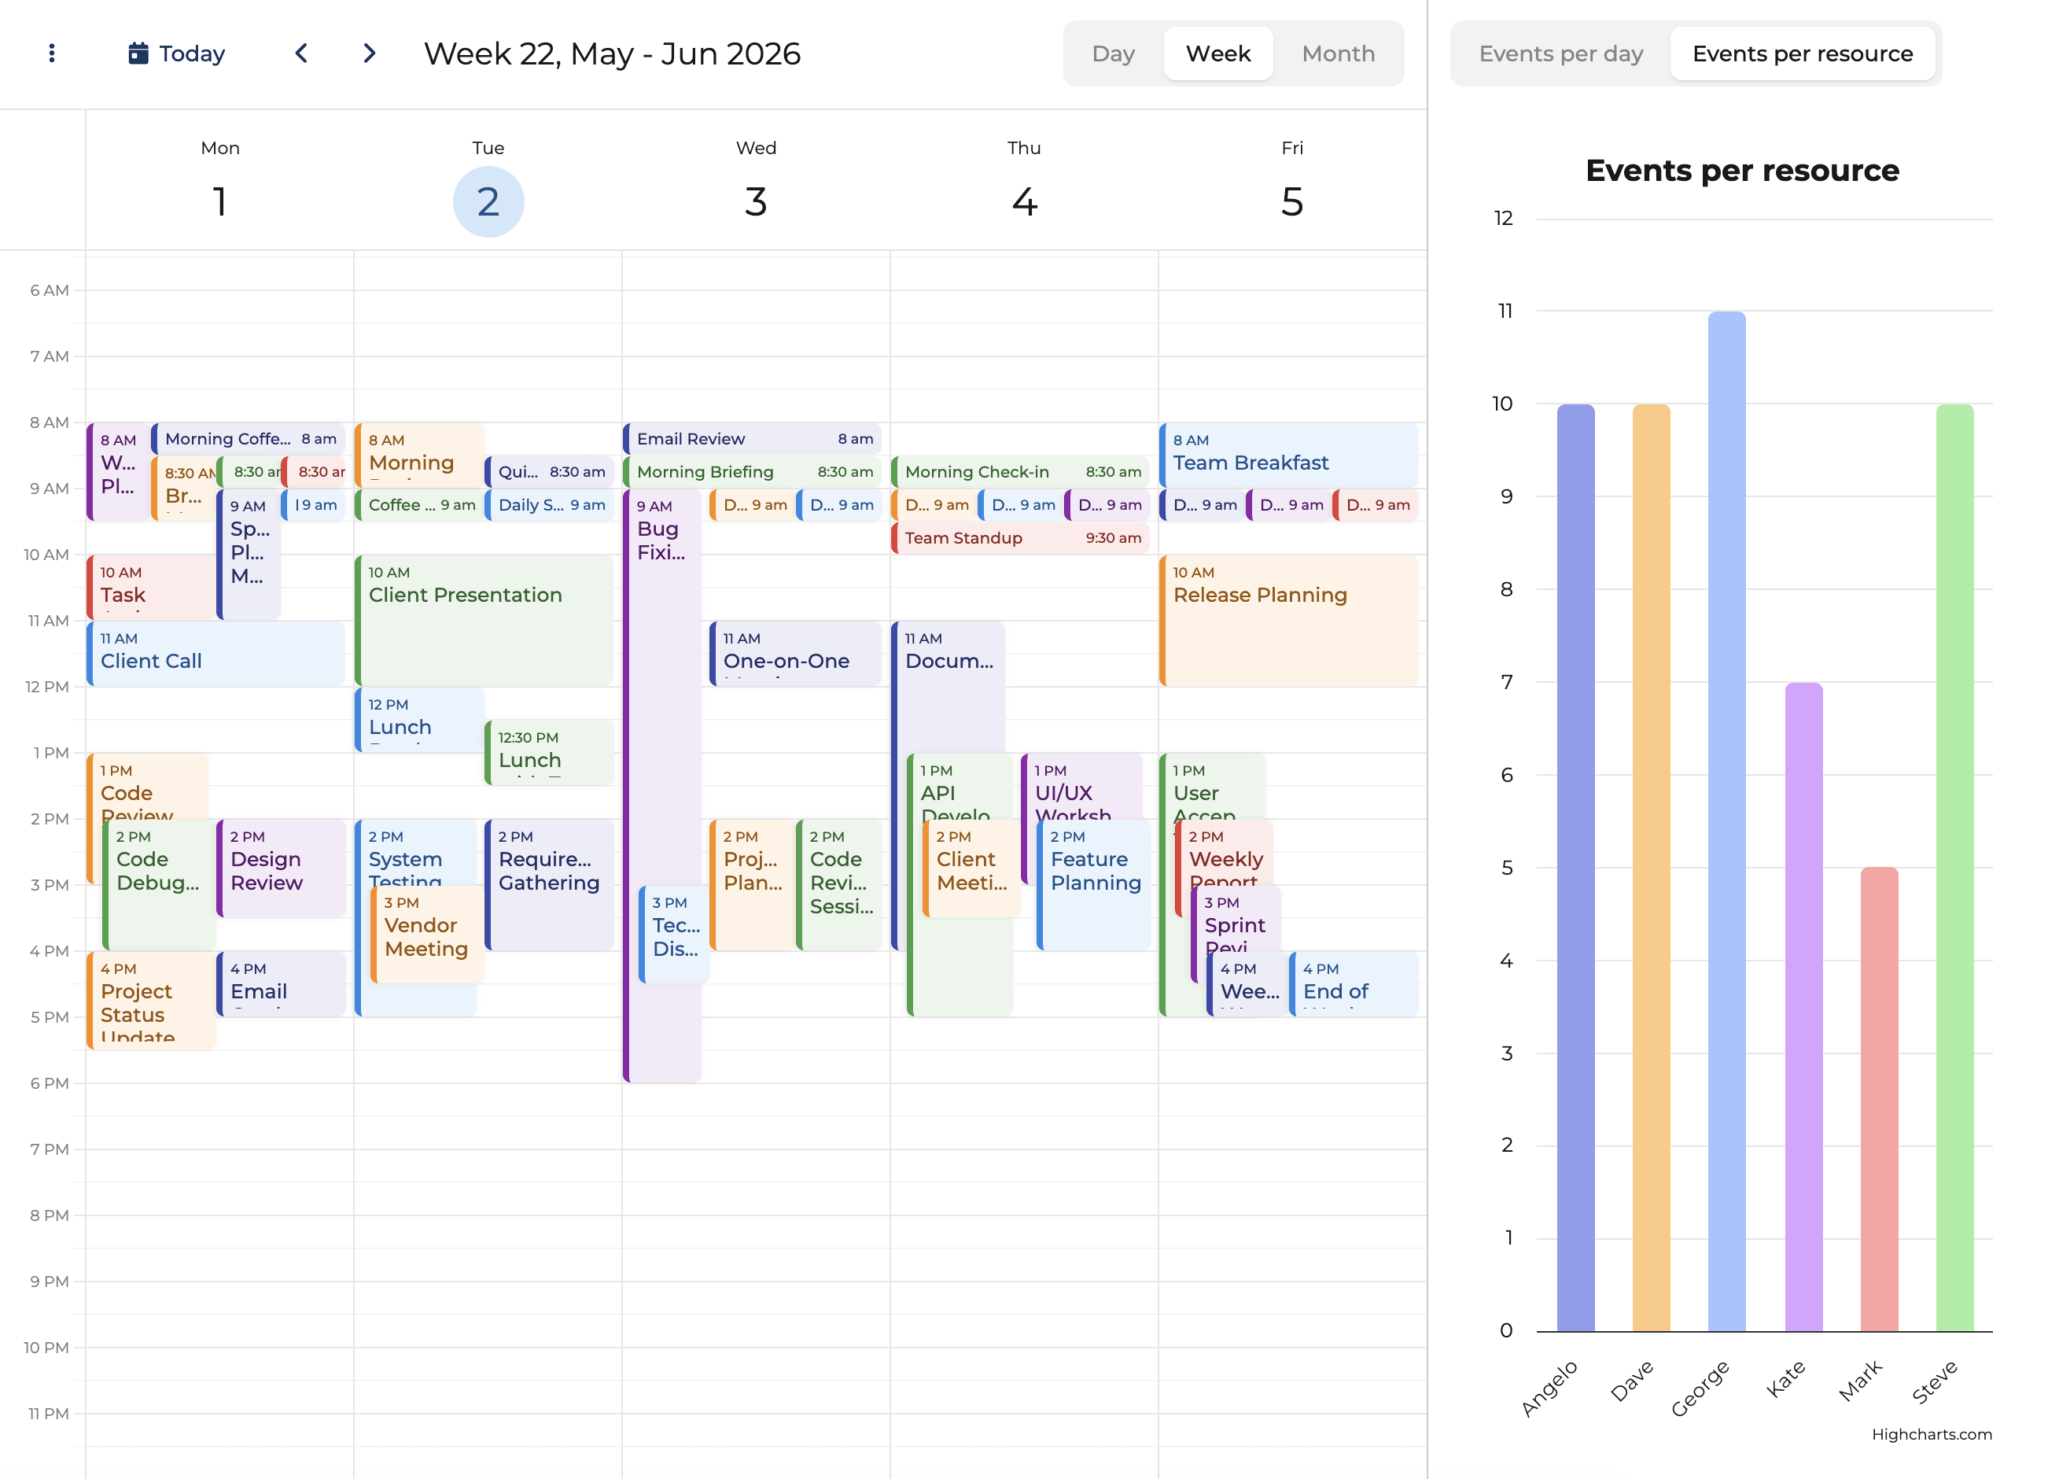The width and height of the screenshot is (2048, 1479).
Task: Switch to Day view
Action: click(x=1112, y=53)
